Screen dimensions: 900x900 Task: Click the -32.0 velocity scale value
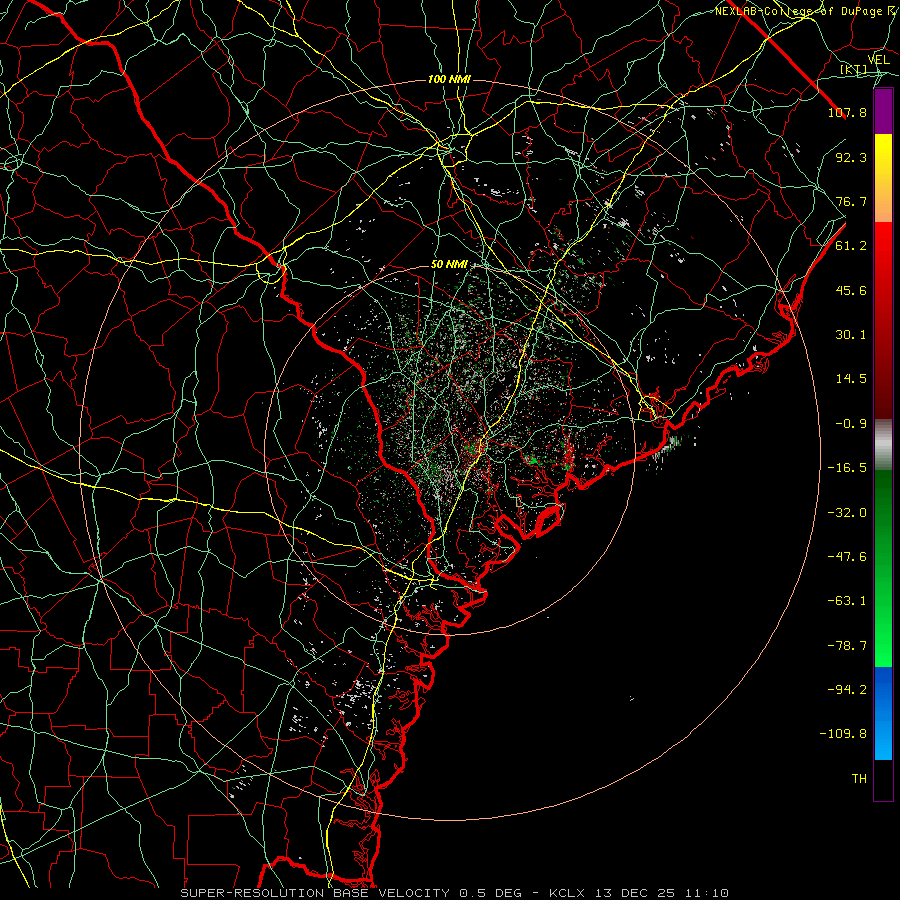(x=847, y=513)
